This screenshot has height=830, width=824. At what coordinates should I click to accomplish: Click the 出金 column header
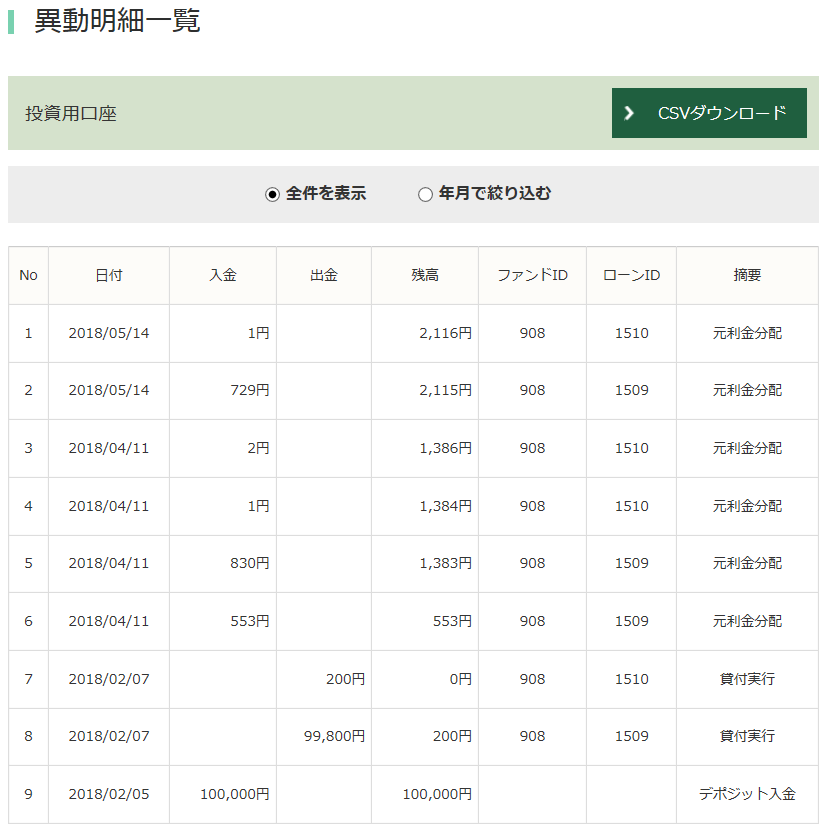point(324,275)
